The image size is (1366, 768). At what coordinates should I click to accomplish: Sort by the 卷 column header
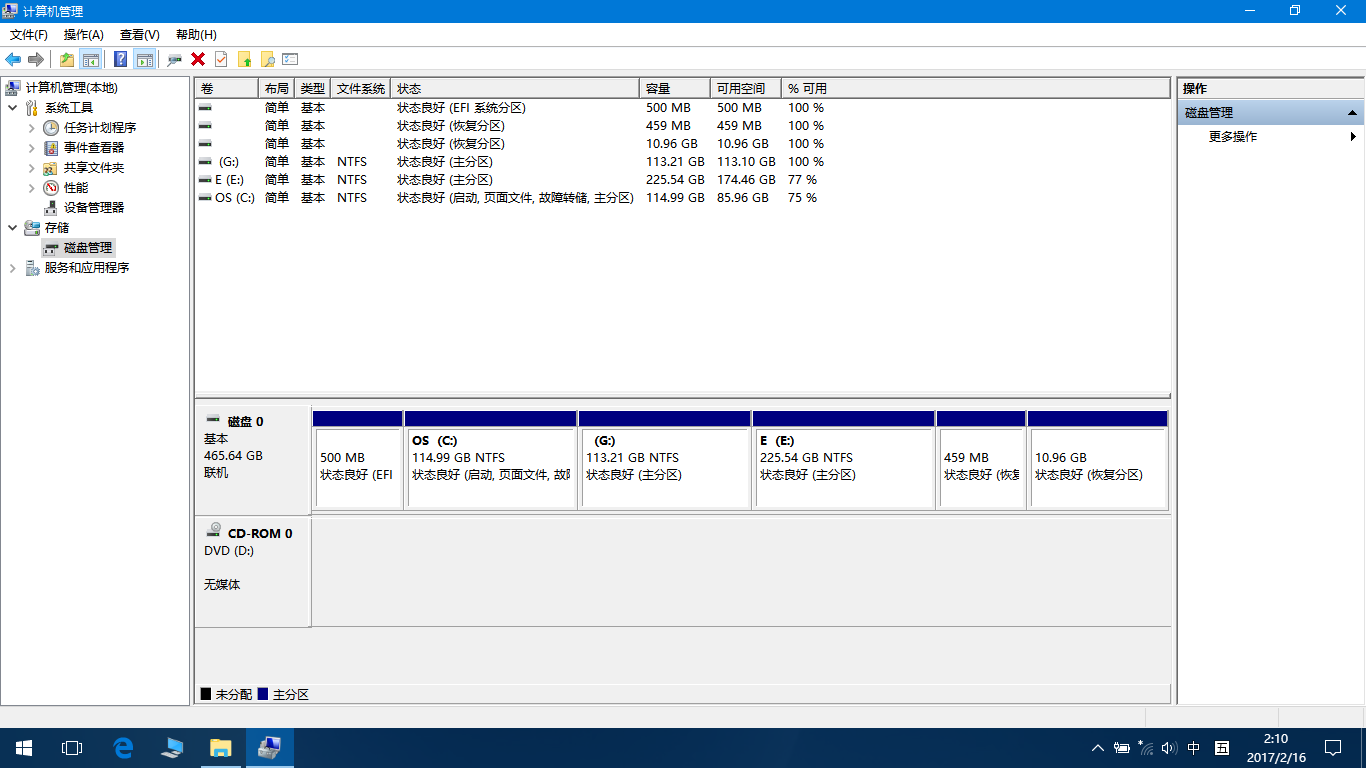pyautogui.click(x=227, y=89)
